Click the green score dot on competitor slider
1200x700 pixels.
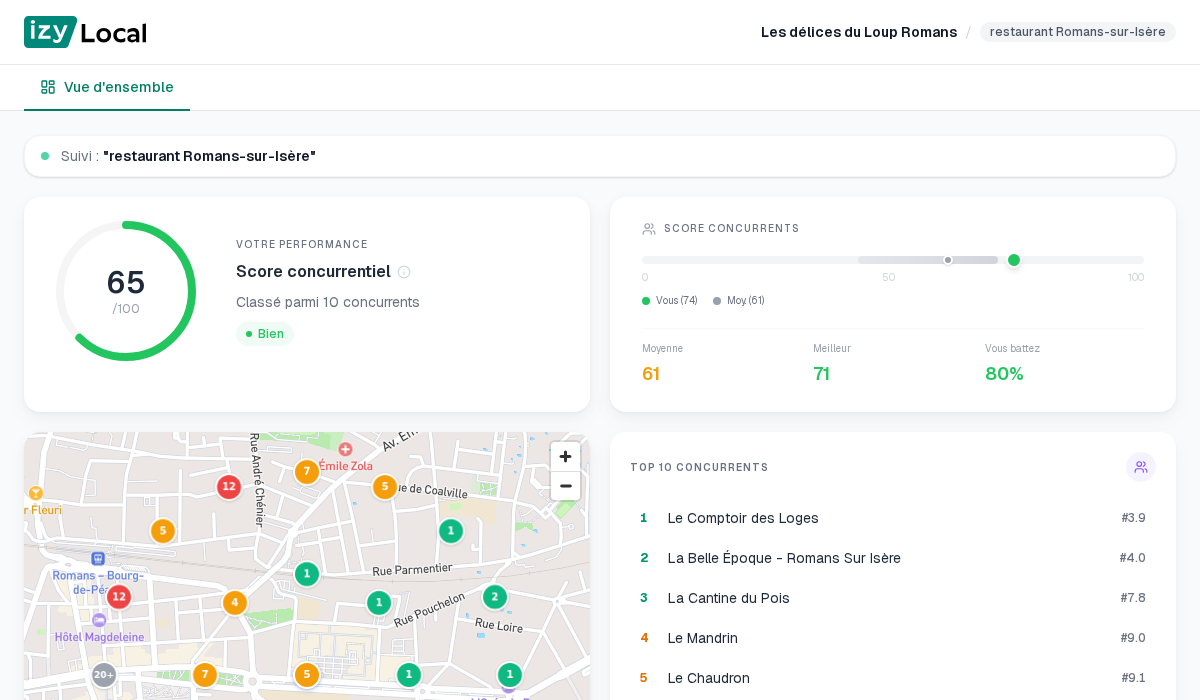pos(1014,260)
